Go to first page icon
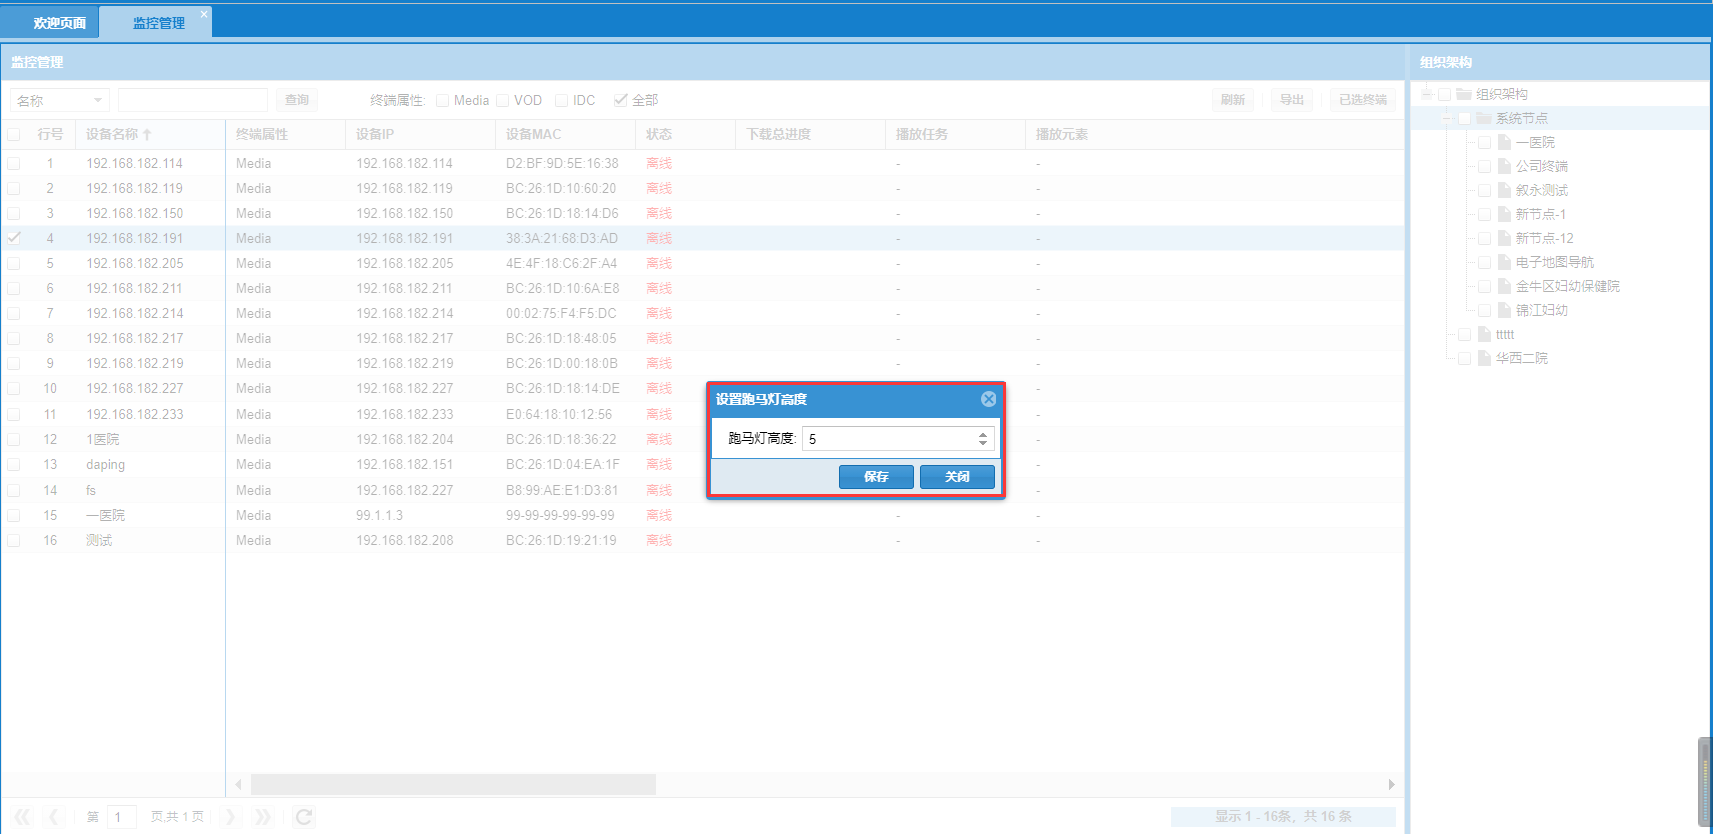The height and width of the screenshot is (834, 1713). 23,817
